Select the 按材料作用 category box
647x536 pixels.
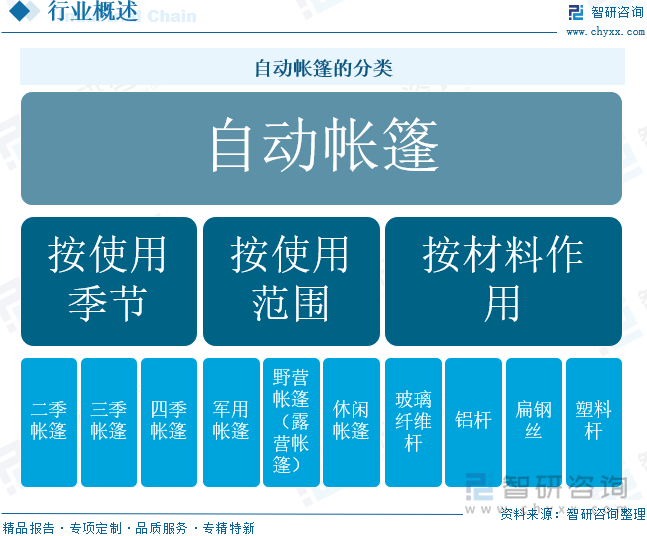503,281
